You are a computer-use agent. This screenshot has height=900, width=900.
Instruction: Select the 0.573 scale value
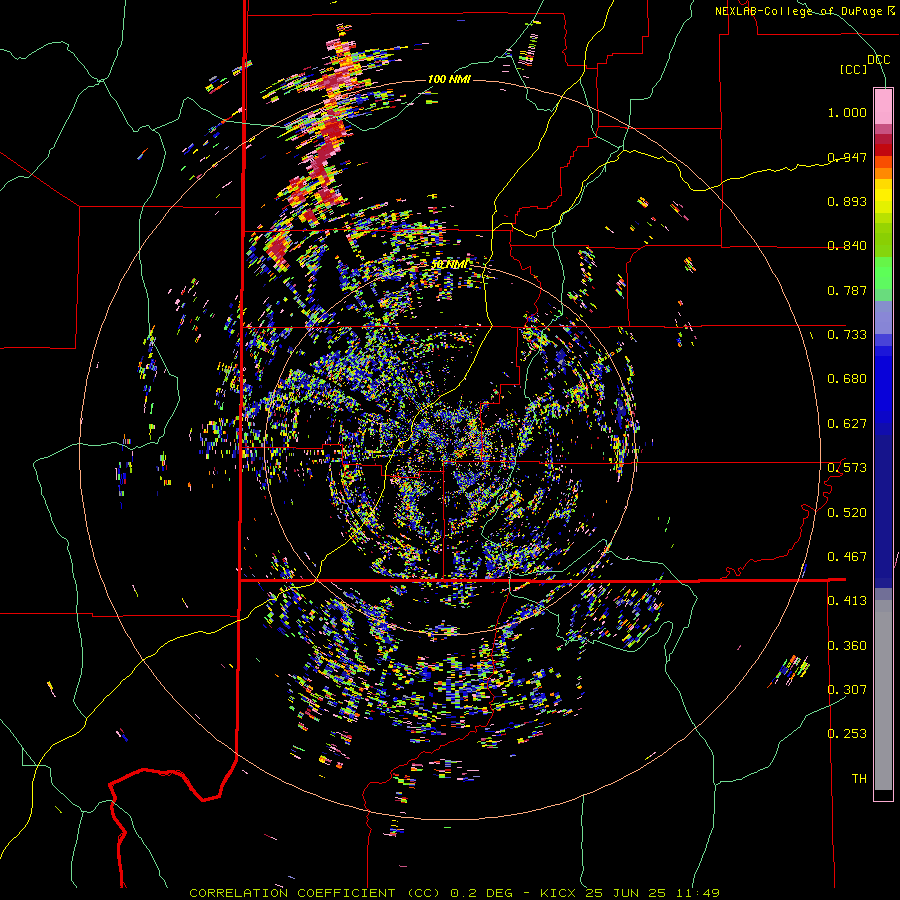coord(847,468)
